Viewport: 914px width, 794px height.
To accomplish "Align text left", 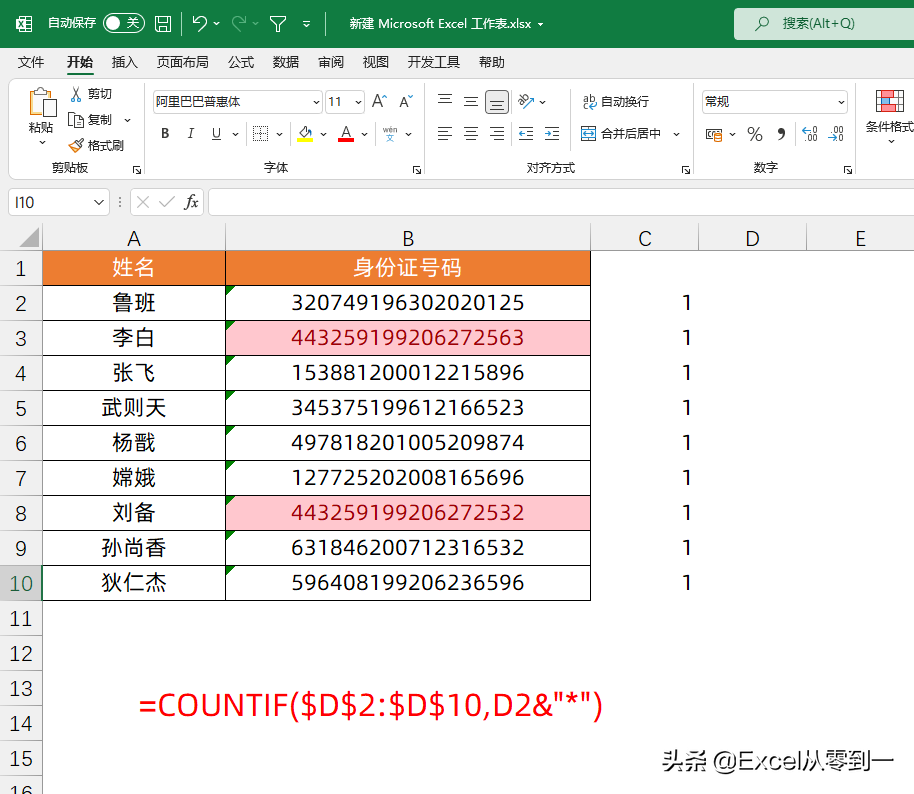I will pos(445,134).
